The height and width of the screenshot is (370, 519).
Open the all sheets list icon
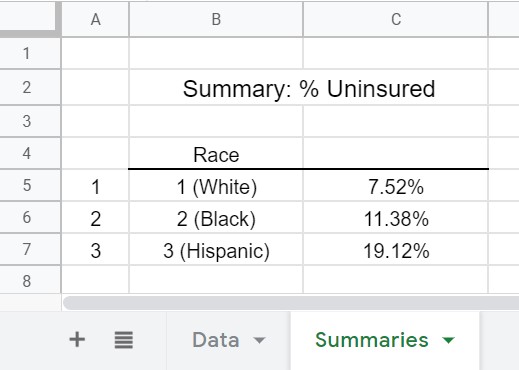(124, 340)
